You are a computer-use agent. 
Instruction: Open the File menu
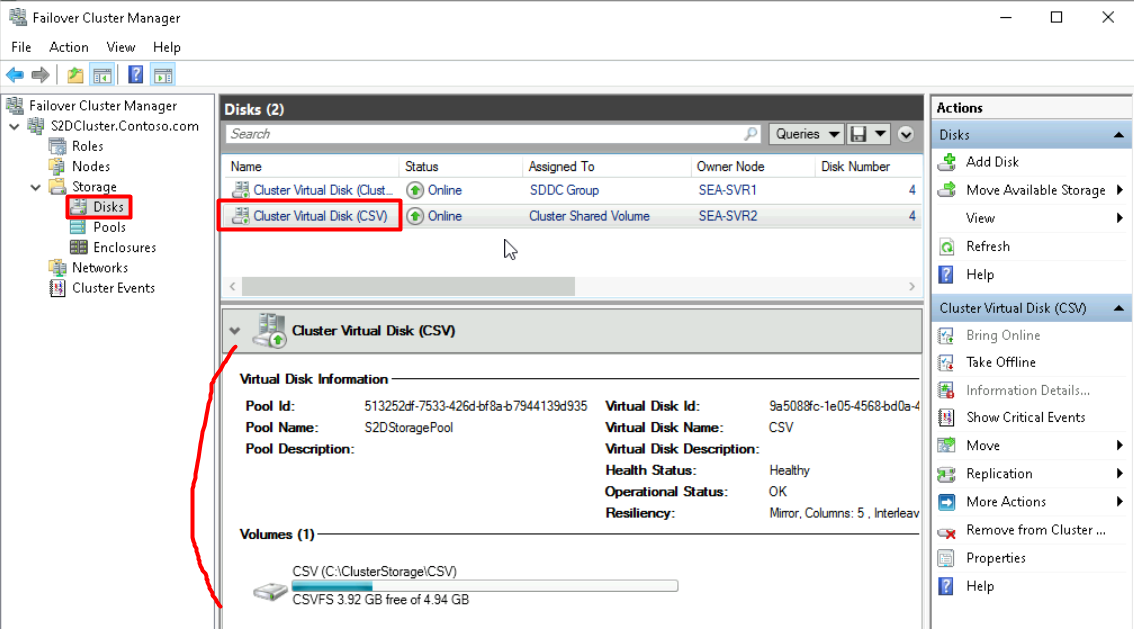[21, 47]
